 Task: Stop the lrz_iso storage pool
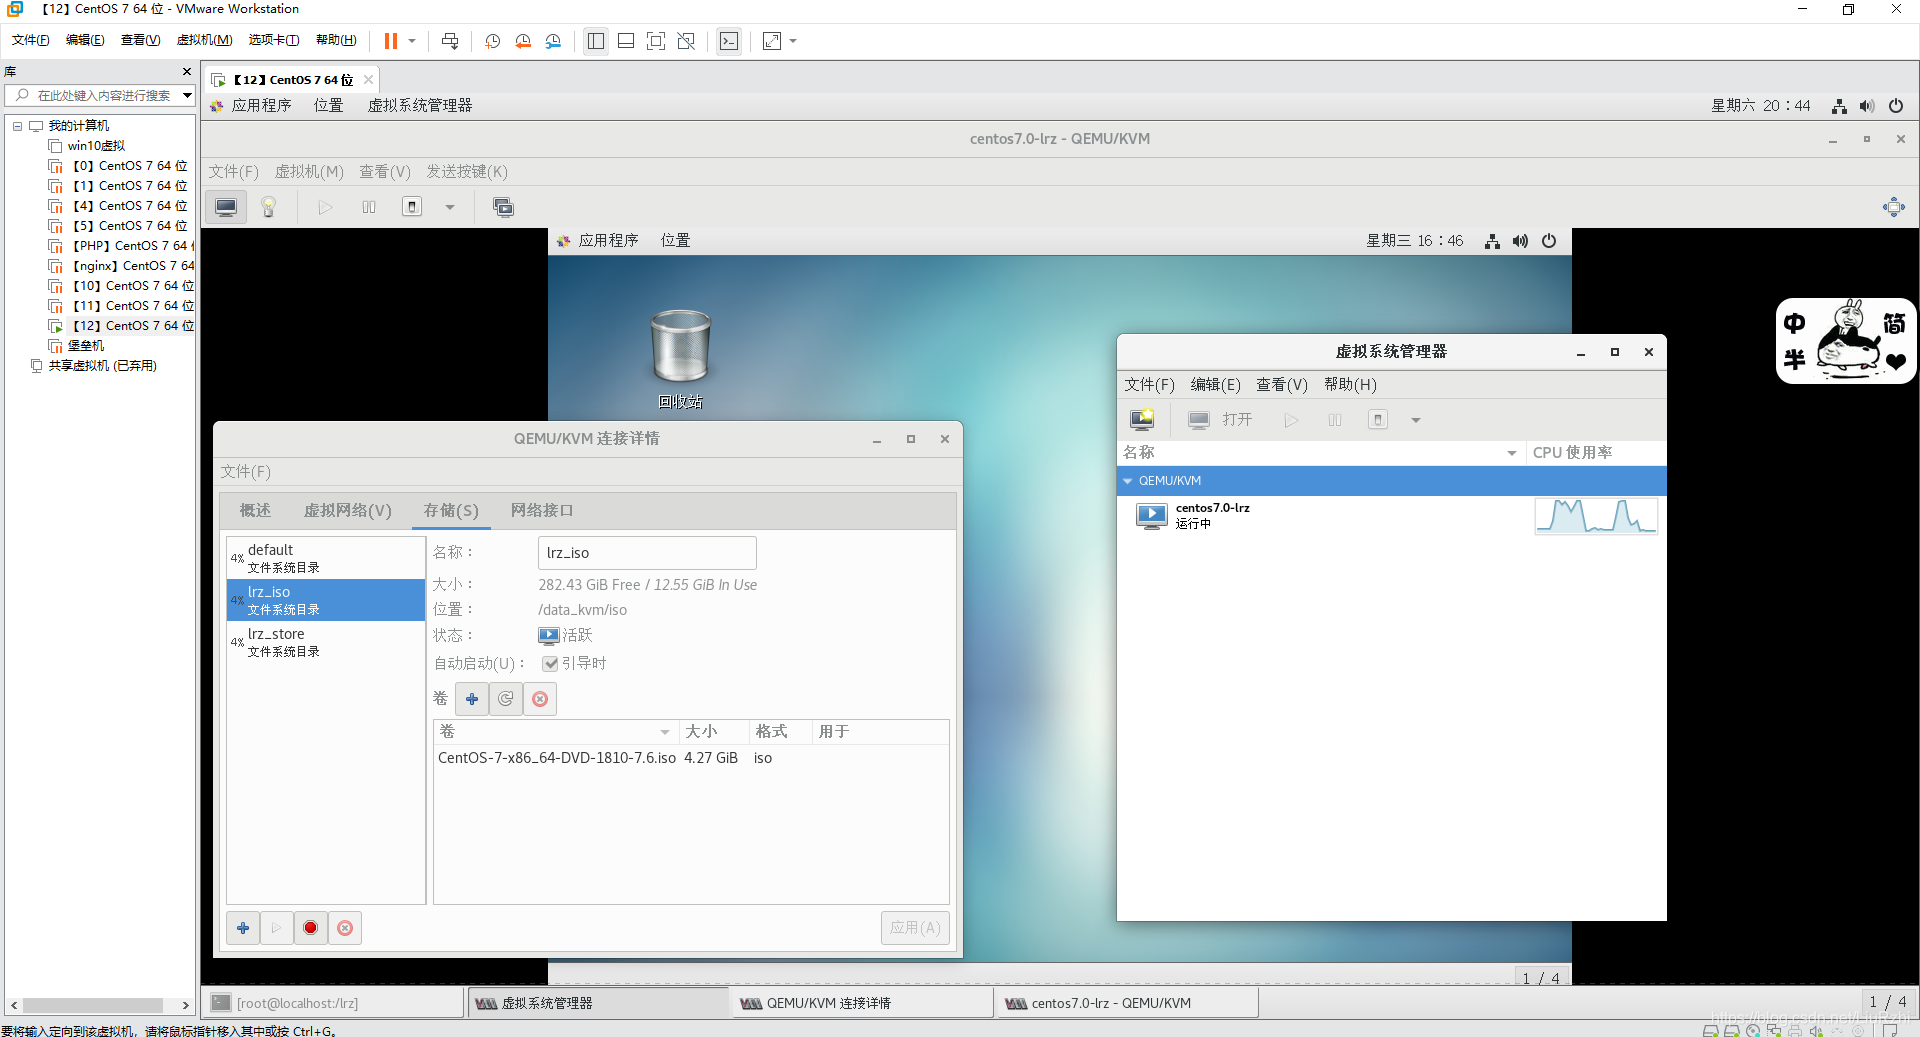311,928
